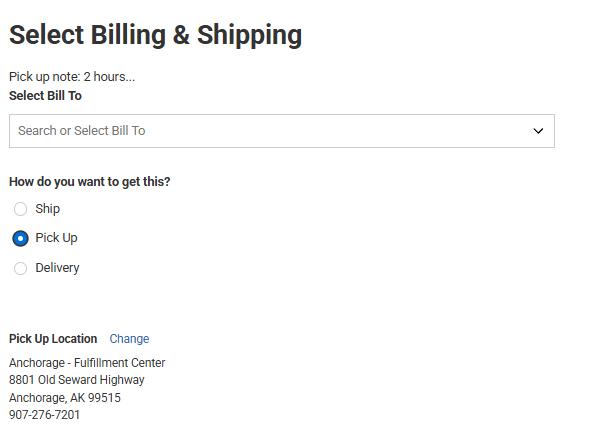Click the Anchorage - Fulfillment Center name
The image size is (601, 439).
(x=87, y=363)
